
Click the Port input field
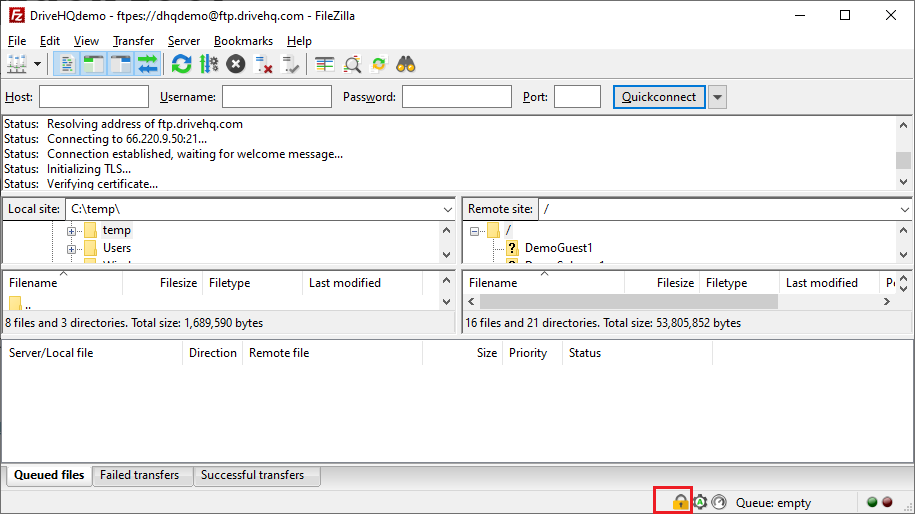577,97
